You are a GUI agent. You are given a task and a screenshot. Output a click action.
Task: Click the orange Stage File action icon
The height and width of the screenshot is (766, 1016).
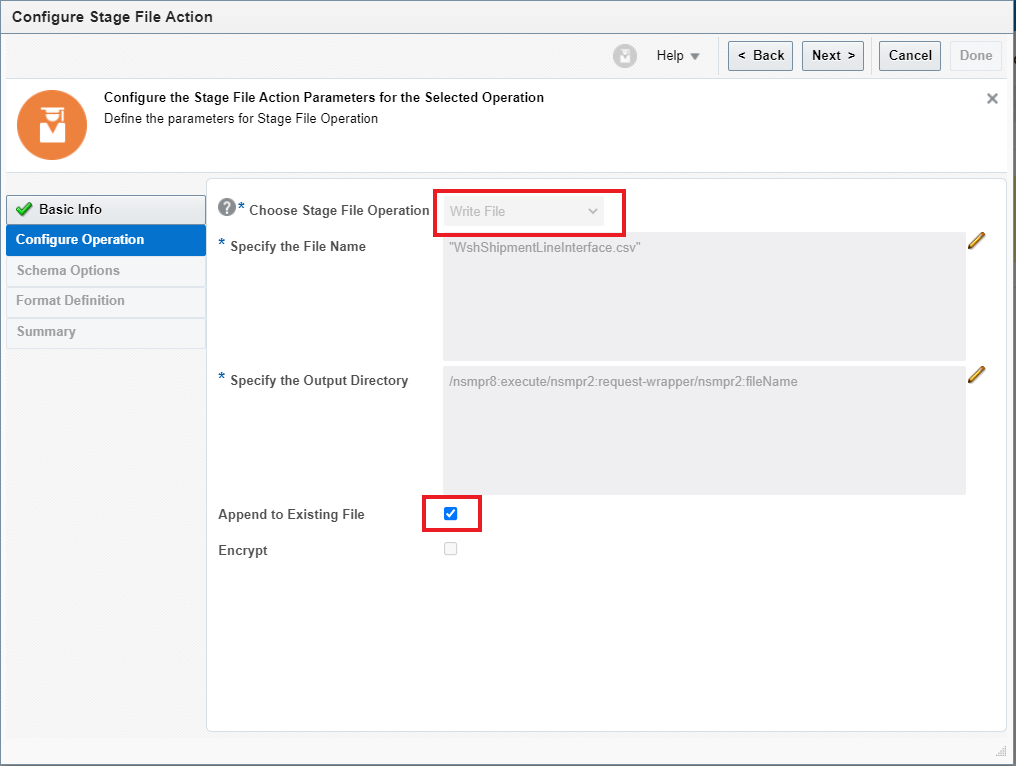(52, 124)
